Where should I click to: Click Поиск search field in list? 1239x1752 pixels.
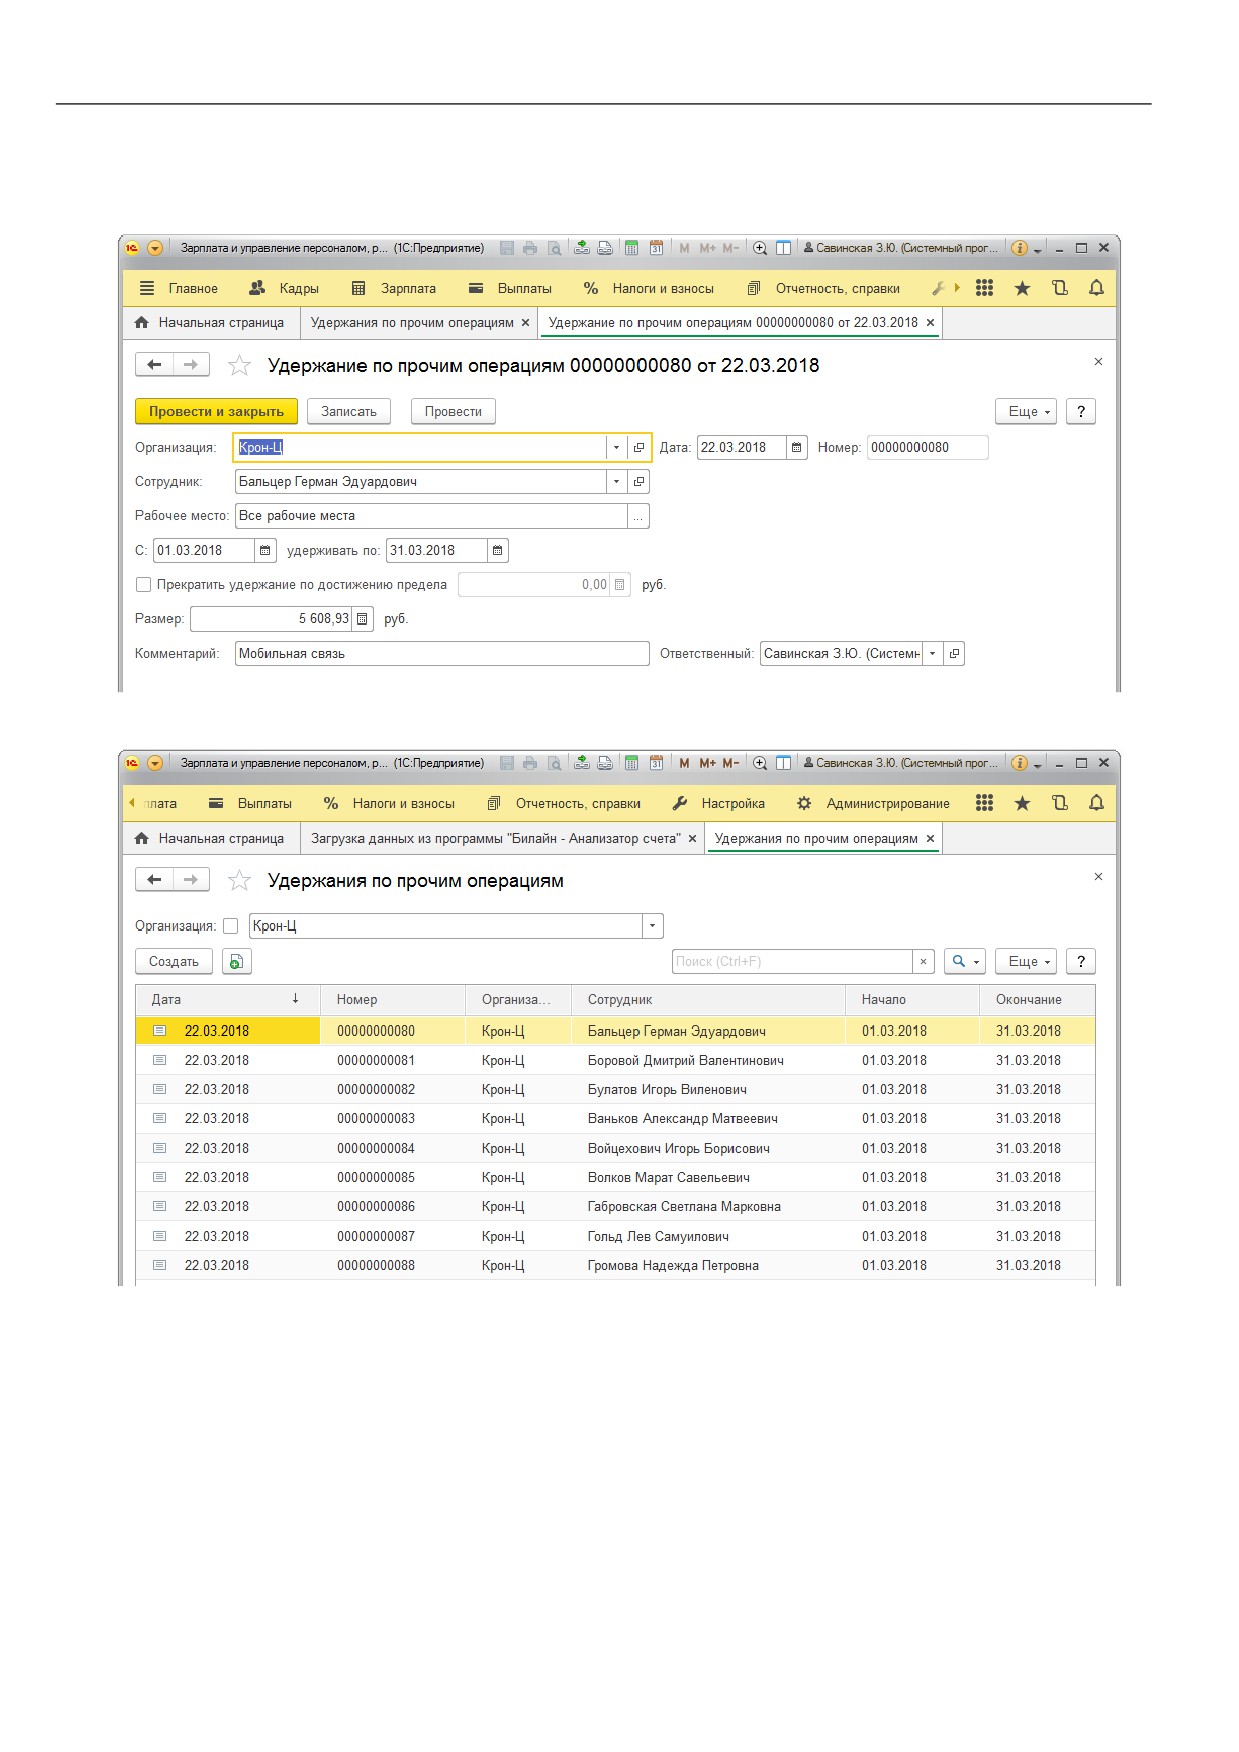(x=792, y=961)
